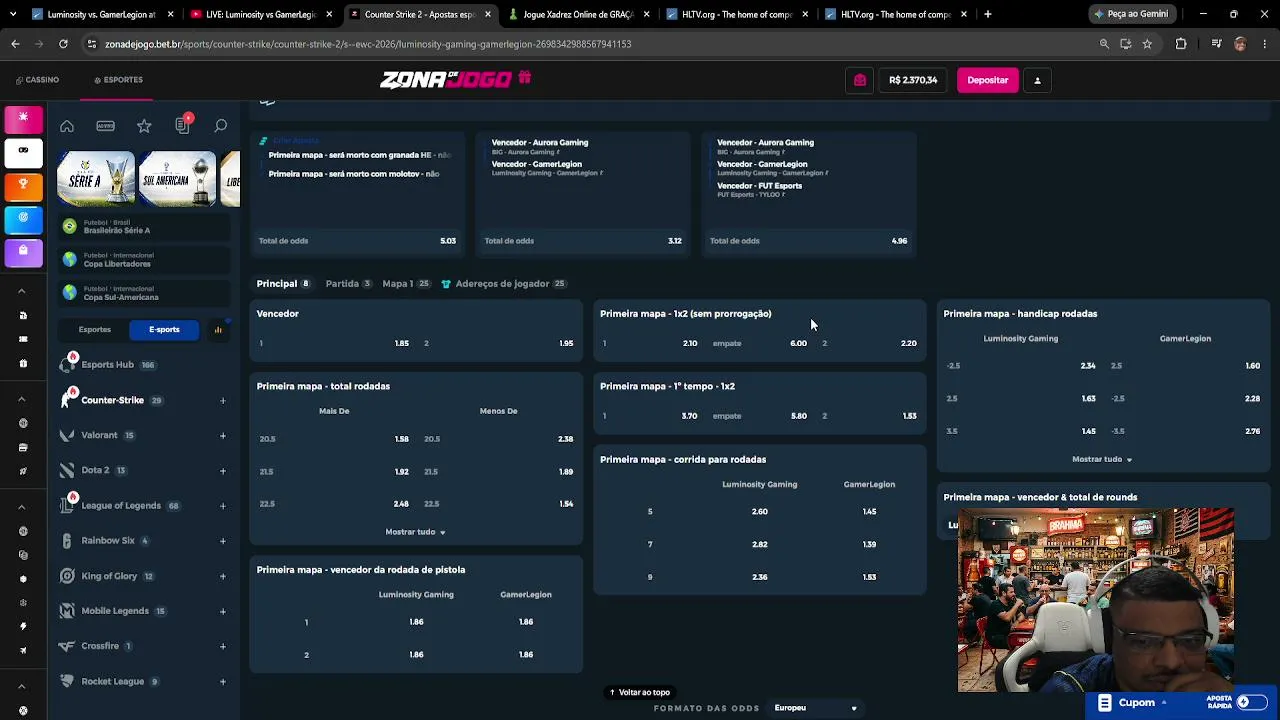
Task: Click the 'Peça ao Gemini' button
Action: pos(1132,14)
